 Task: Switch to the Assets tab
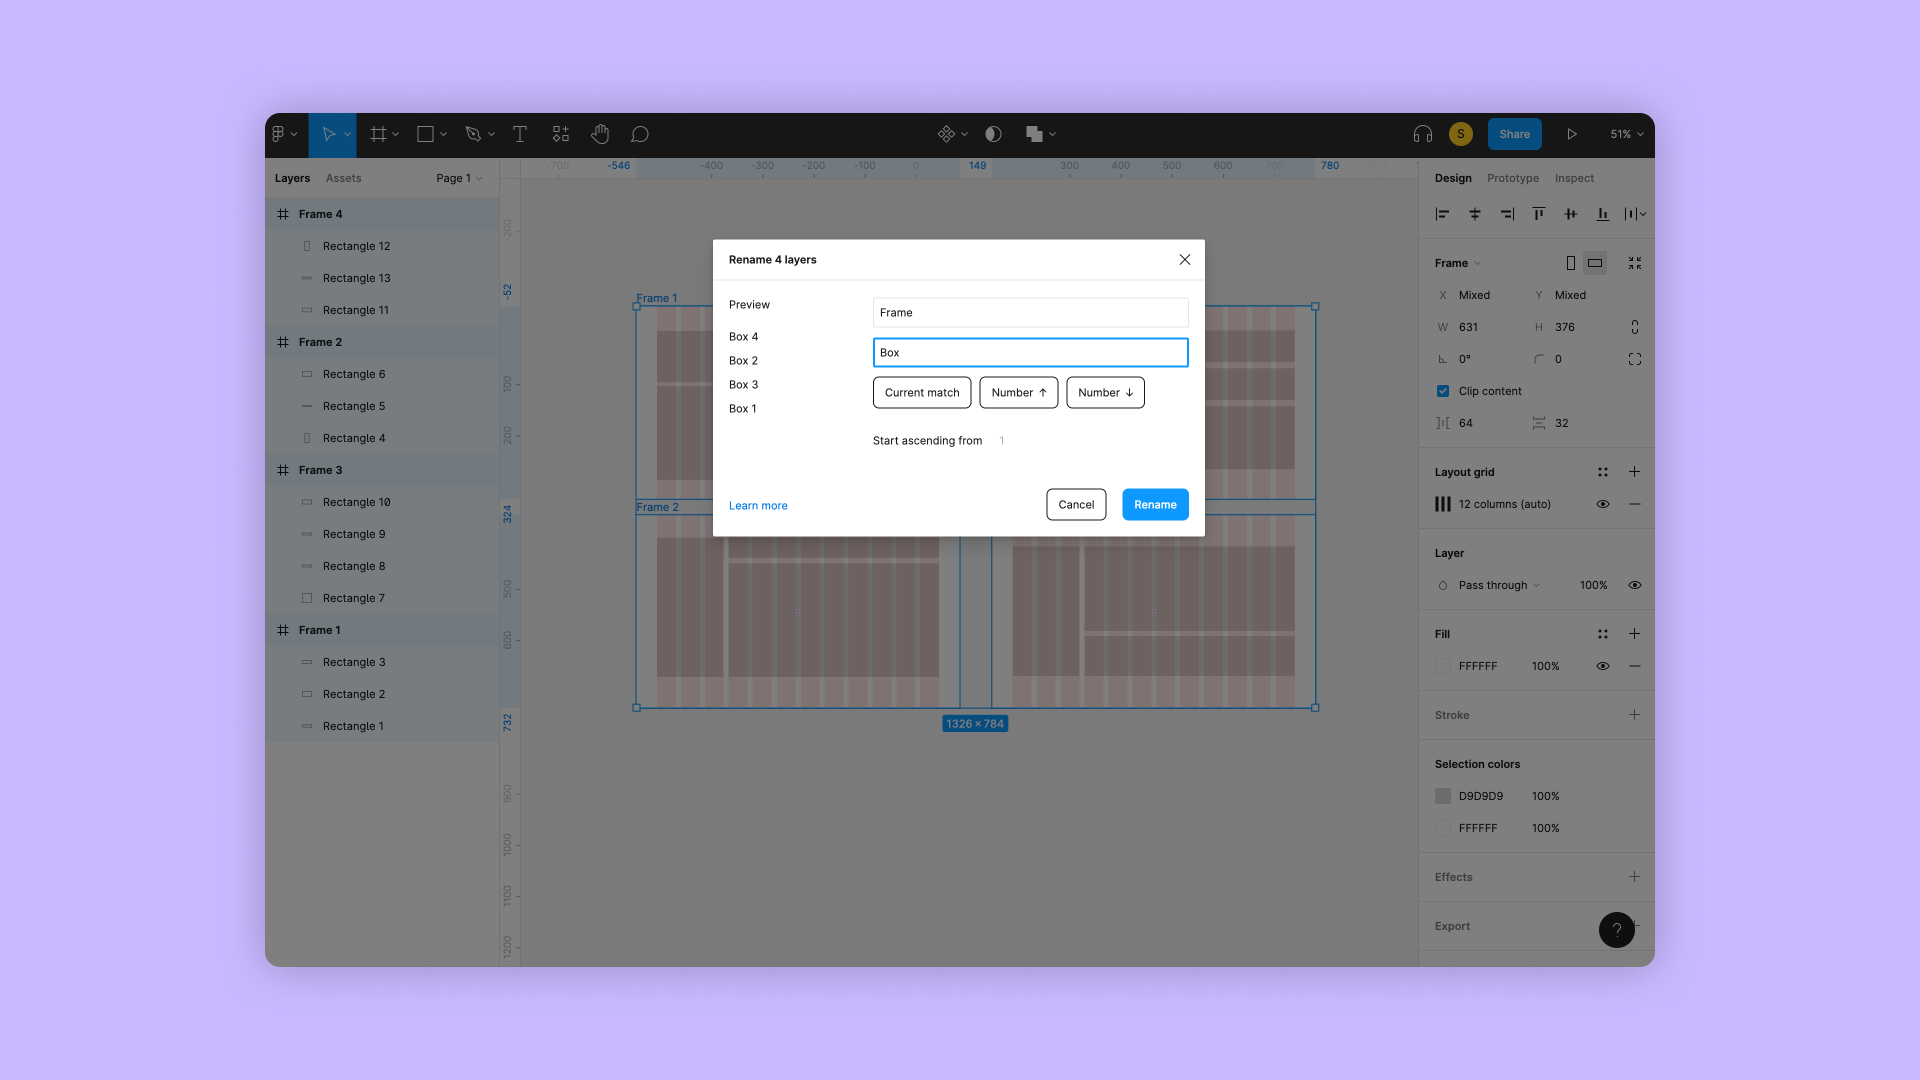click(343, 178)
